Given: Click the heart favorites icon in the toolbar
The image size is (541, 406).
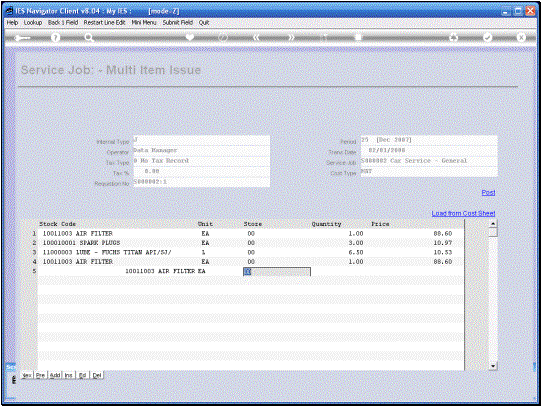Looking at the screenshot, I should click(189, 37).
